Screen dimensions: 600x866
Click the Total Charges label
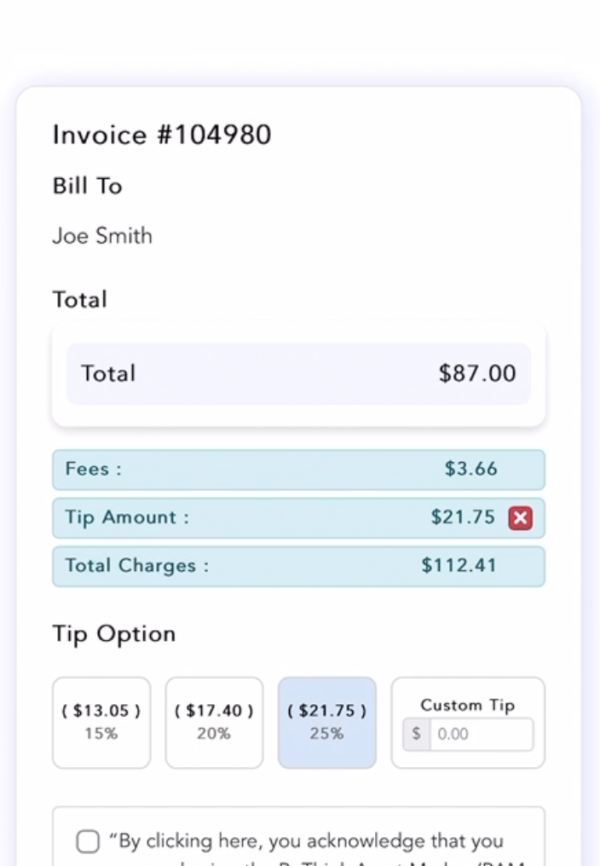pyautogui.click(x=137, y=566)
